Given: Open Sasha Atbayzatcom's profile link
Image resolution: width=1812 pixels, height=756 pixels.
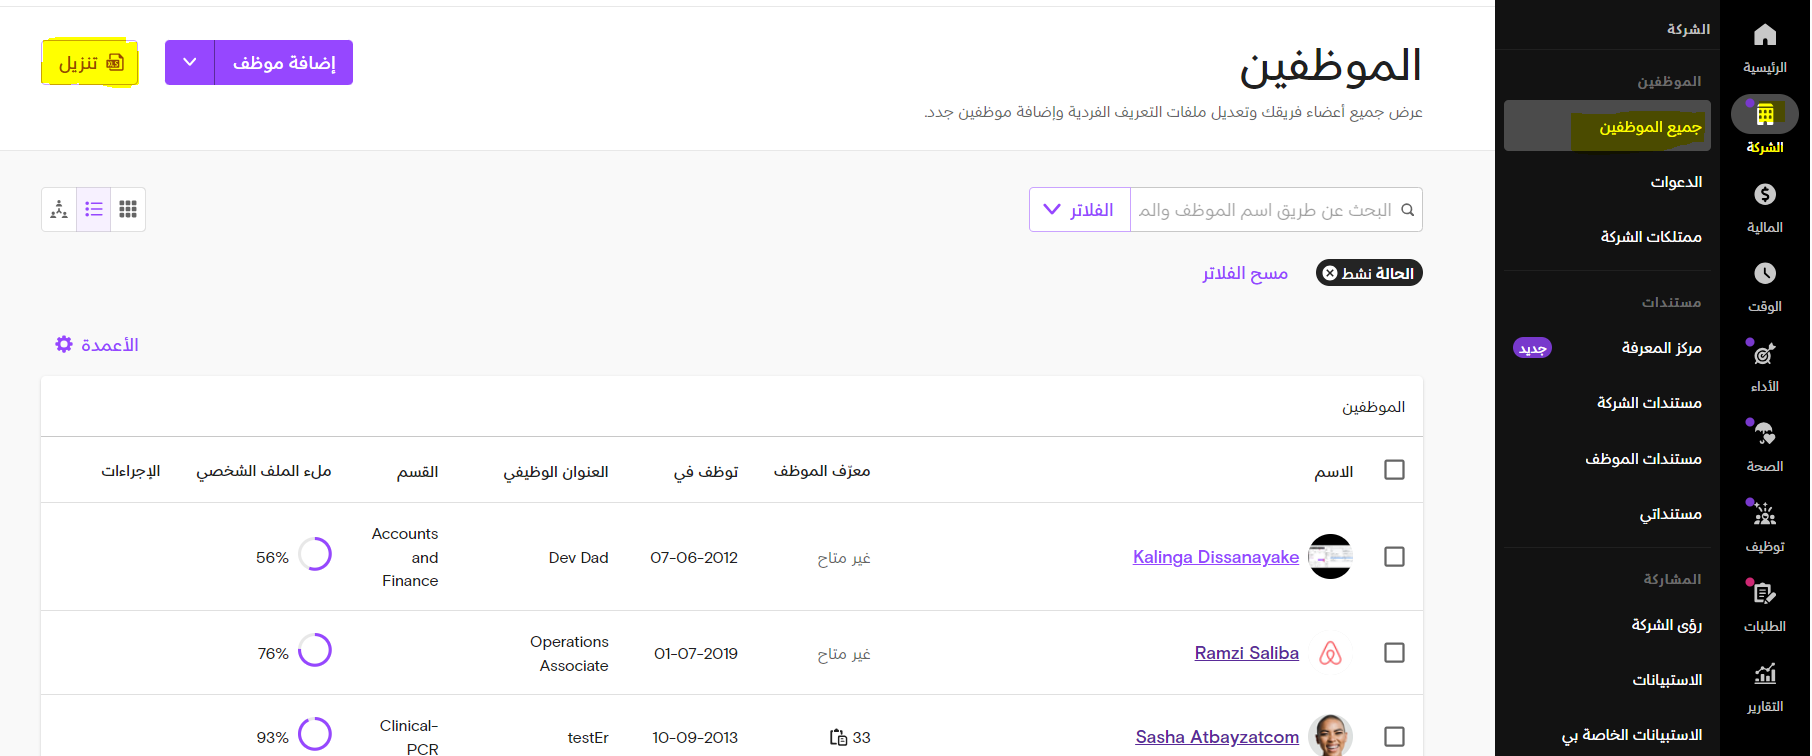Looking at the screenshot, I should 1217,737.
